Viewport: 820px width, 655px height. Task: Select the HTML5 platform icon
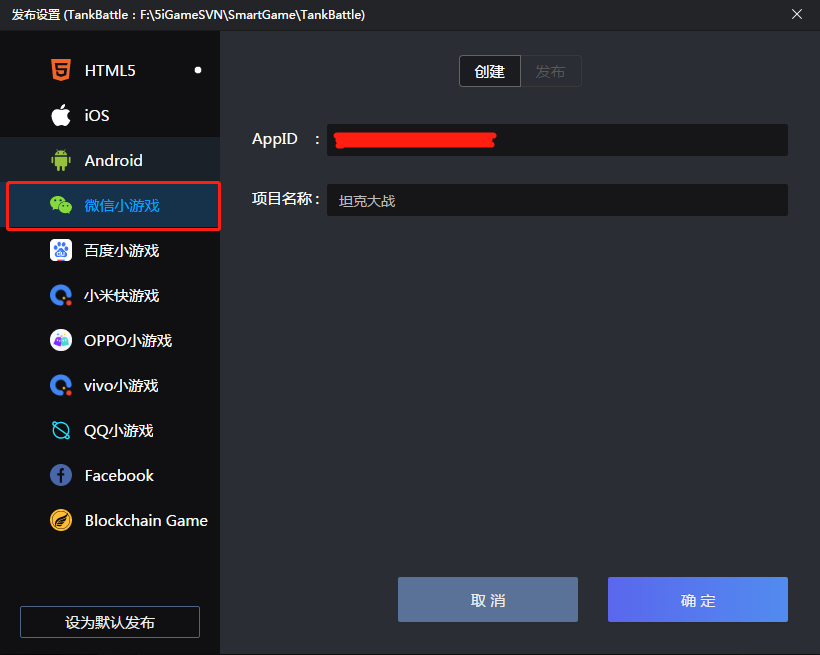61,70
